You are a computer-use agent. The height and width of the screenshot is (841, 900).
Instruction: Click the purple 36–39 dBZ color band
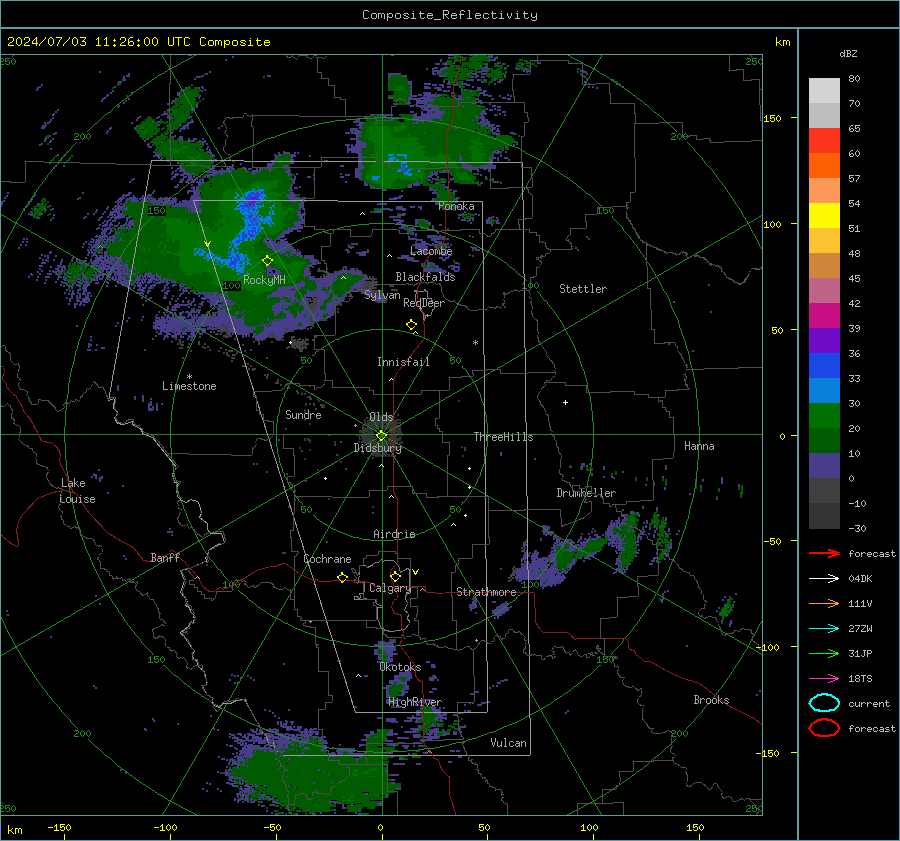[824, 340]
